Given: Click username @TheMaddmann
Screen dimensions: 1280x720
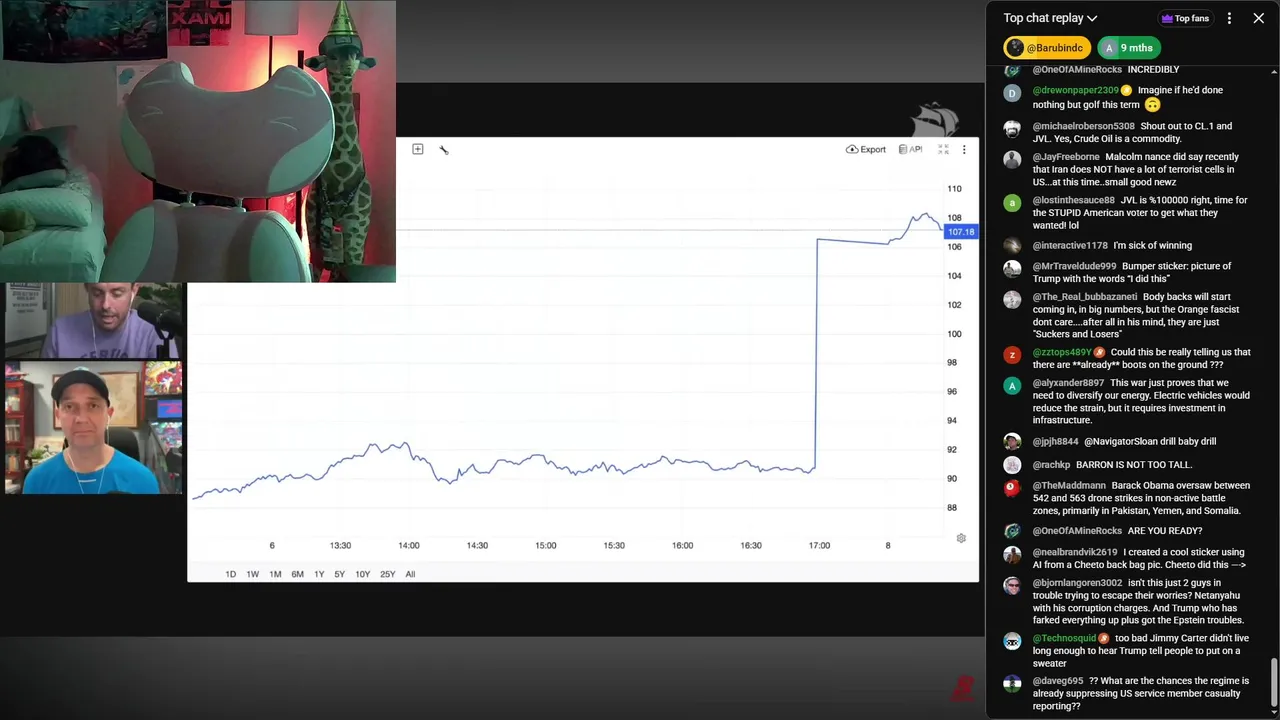Looking at the screenshot, I should 1069,485.
